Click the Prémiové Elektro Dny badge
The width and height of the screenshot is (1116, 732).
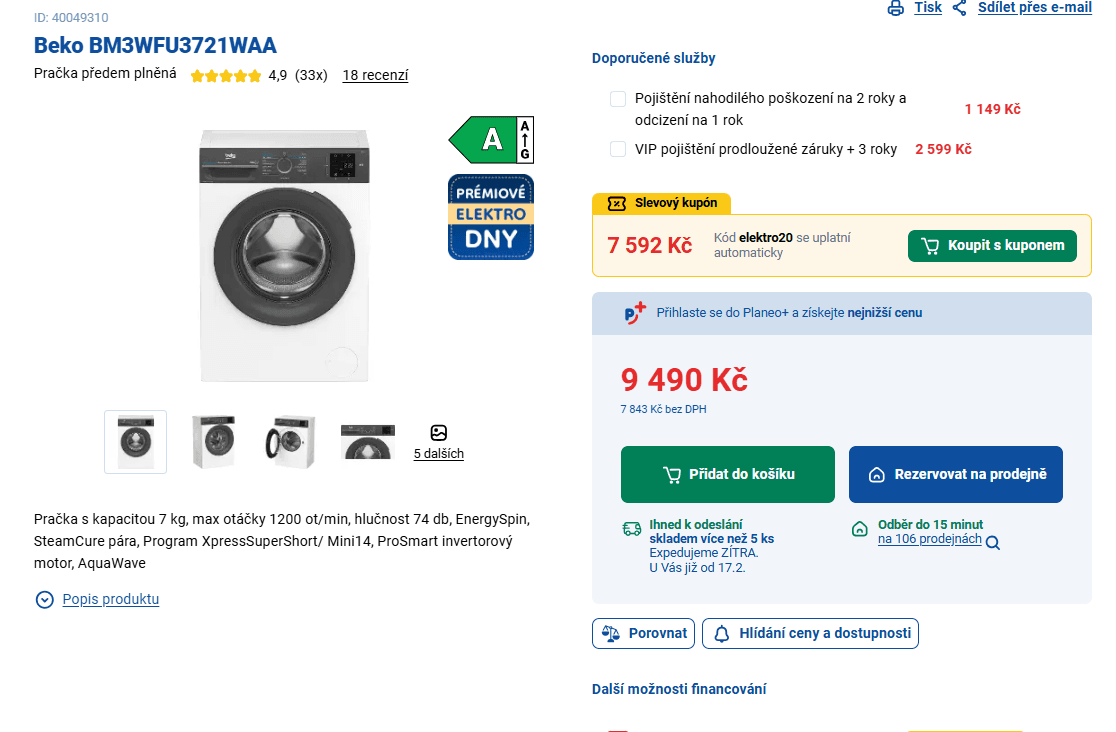(x=490, y=216)
